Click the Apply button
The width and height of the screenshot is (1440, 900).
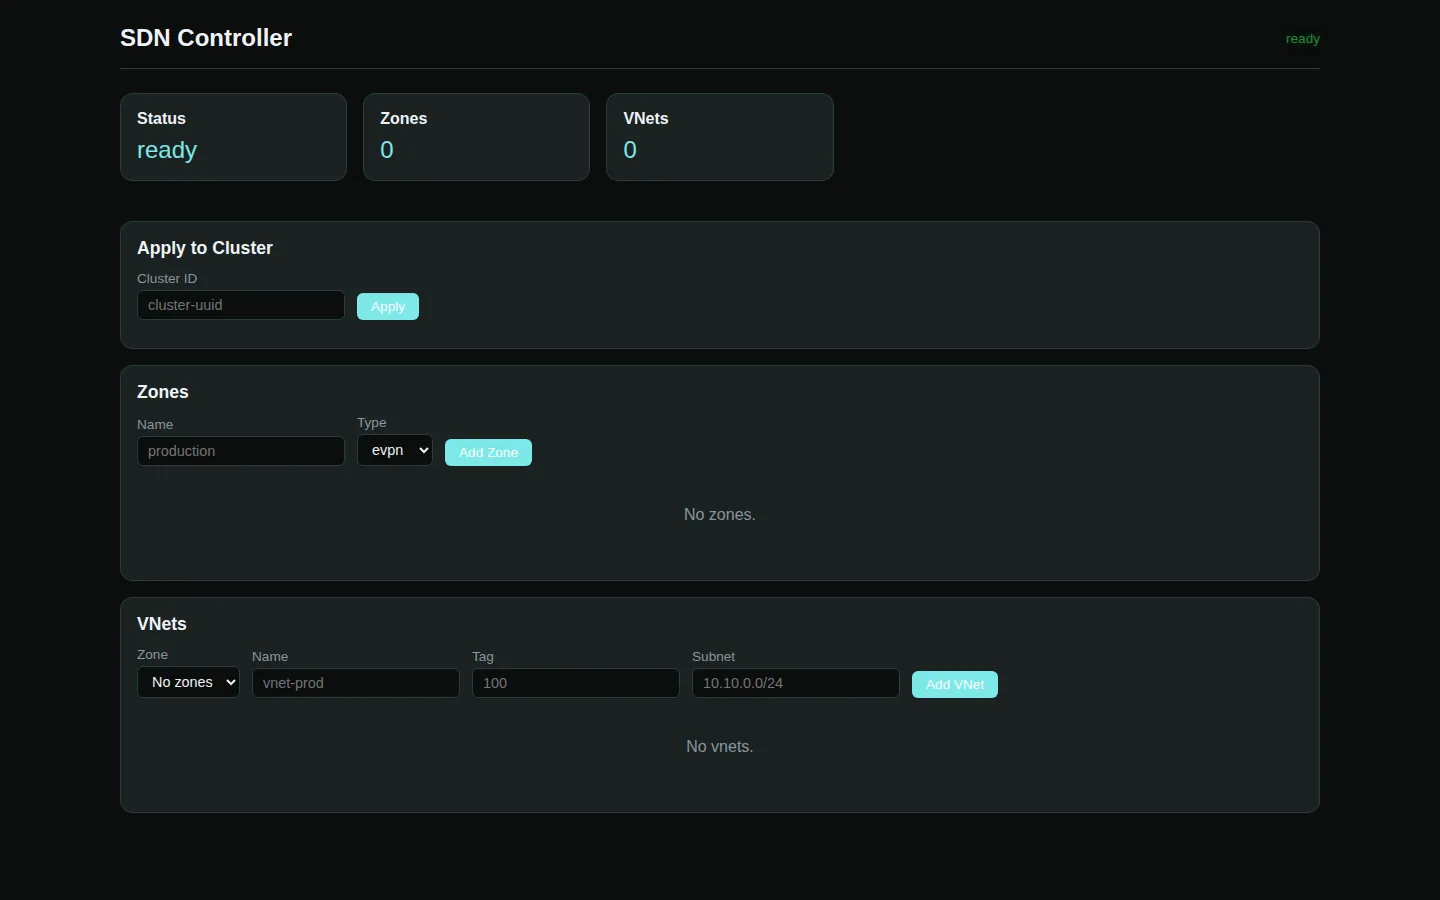point(388,306)
